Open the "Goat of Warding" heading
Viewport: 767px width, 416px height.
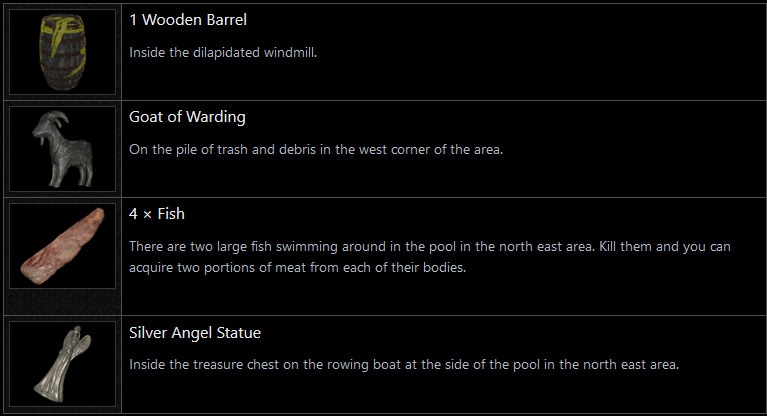[187, 116]
